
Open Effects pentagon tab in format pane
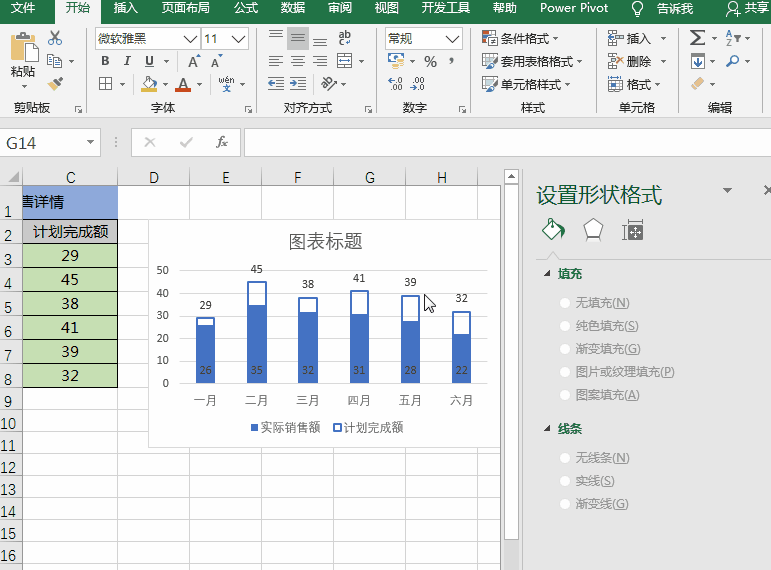coord(593,230)
